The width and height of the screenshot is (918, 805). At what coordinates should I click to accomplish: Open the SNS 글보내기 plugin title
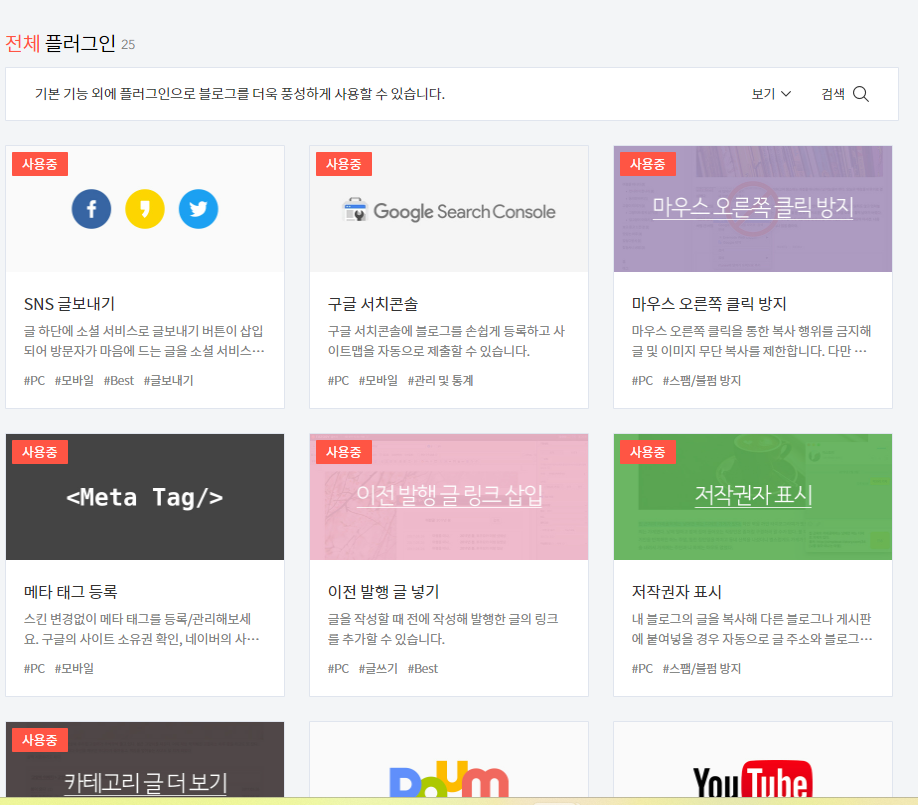pyautogui.click(x=69, y=304)
